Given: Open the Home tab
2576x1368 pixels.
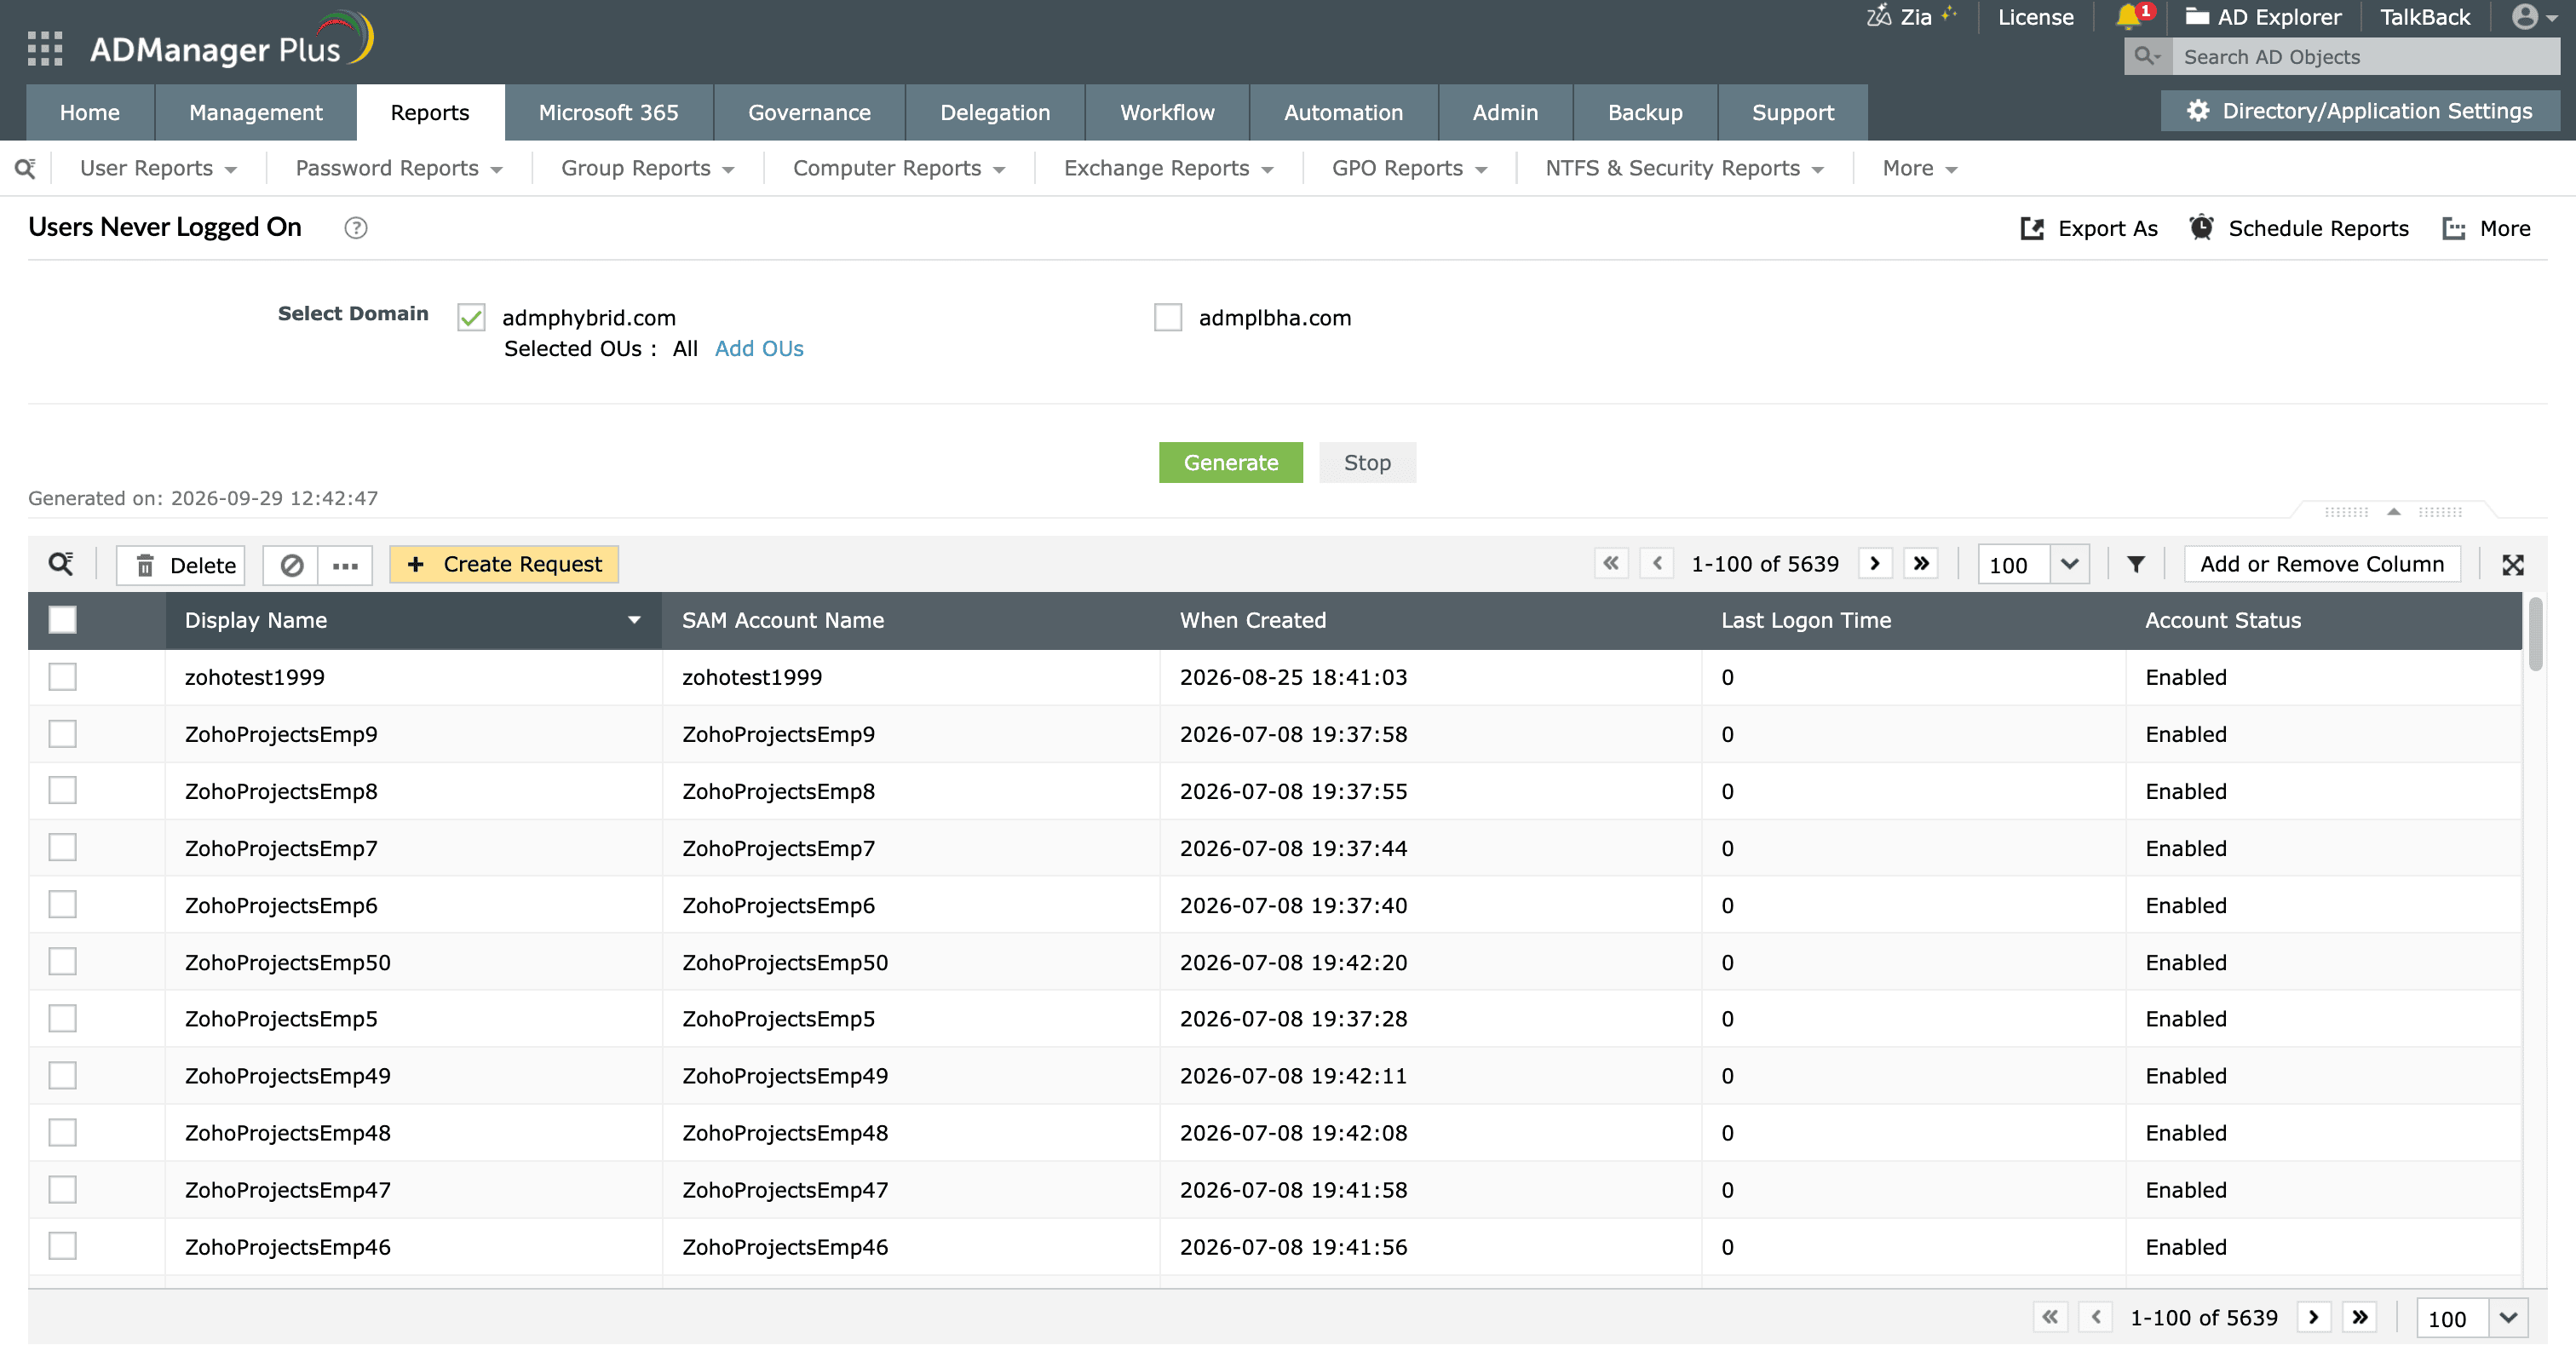Looking at the screenshot, I should pyautogui.click(x=90, y=112).
